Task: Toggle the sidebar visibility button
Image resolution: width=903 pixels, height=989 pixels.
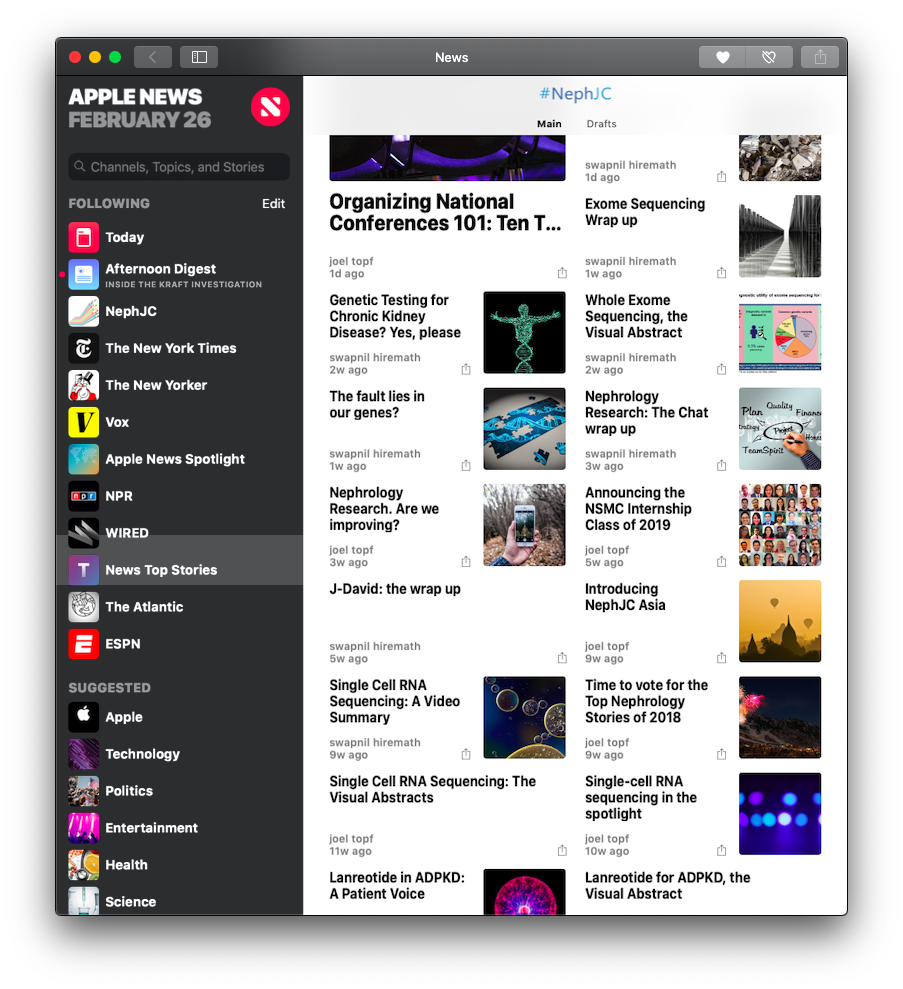Action: (x=199, y=57)
